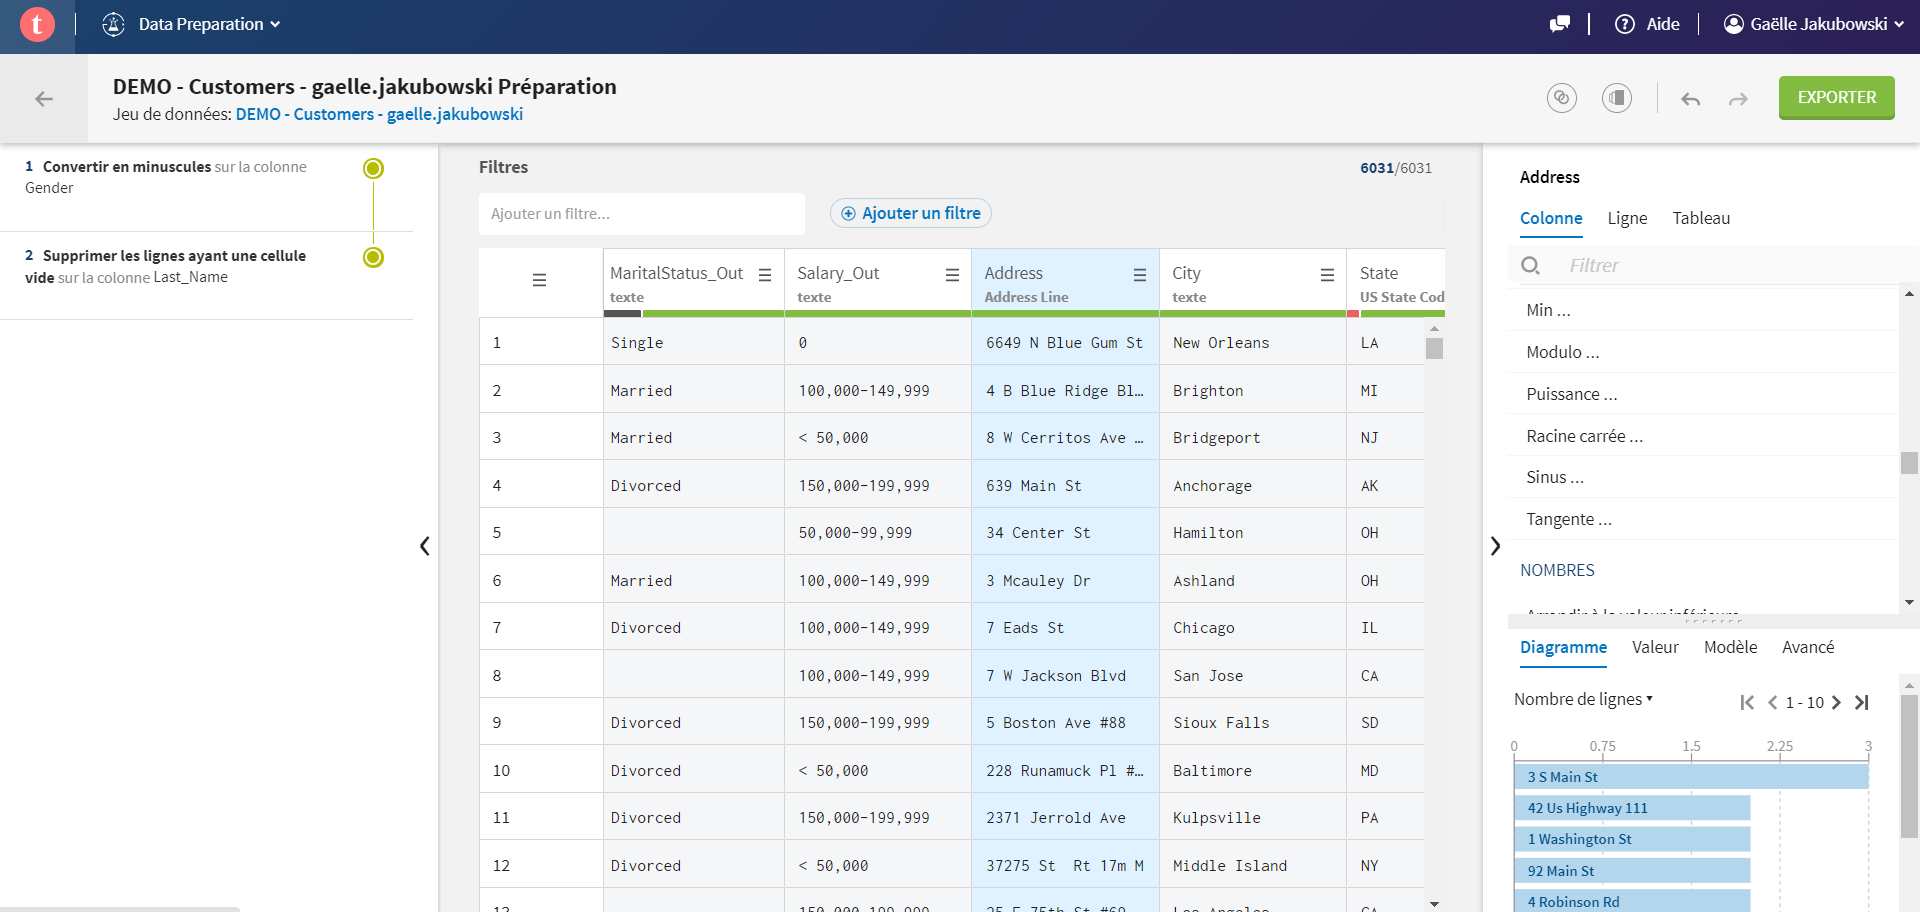Toggle step 1 Convertir en minuscules status dot
Viewport: 1920px width, 912px height.
[373, 169]
